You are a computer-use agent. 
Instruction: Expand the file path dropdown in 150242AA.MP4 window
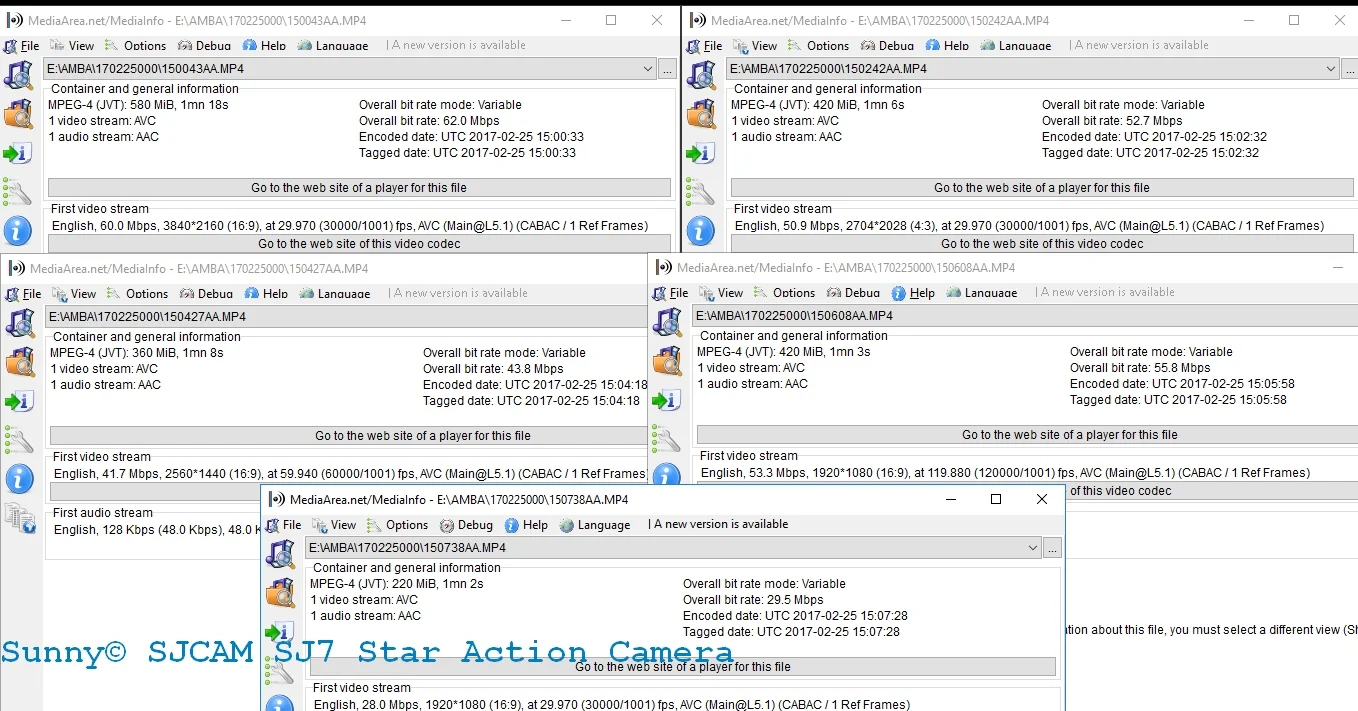1331,69
